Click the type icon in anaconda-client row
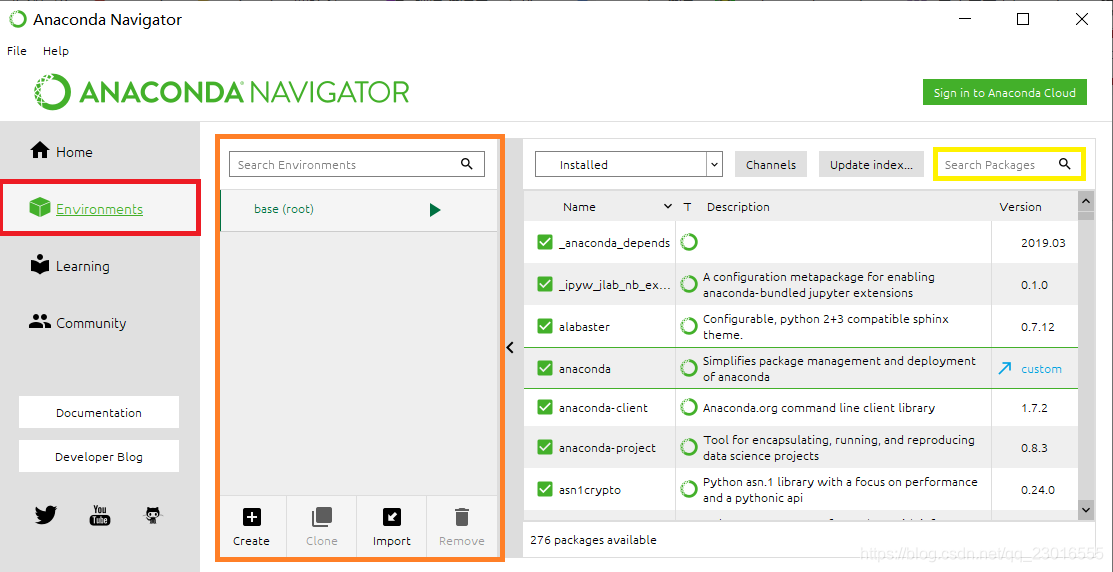Image resolution: width=1113 pixels, height=572 pixels. (689, 407)
